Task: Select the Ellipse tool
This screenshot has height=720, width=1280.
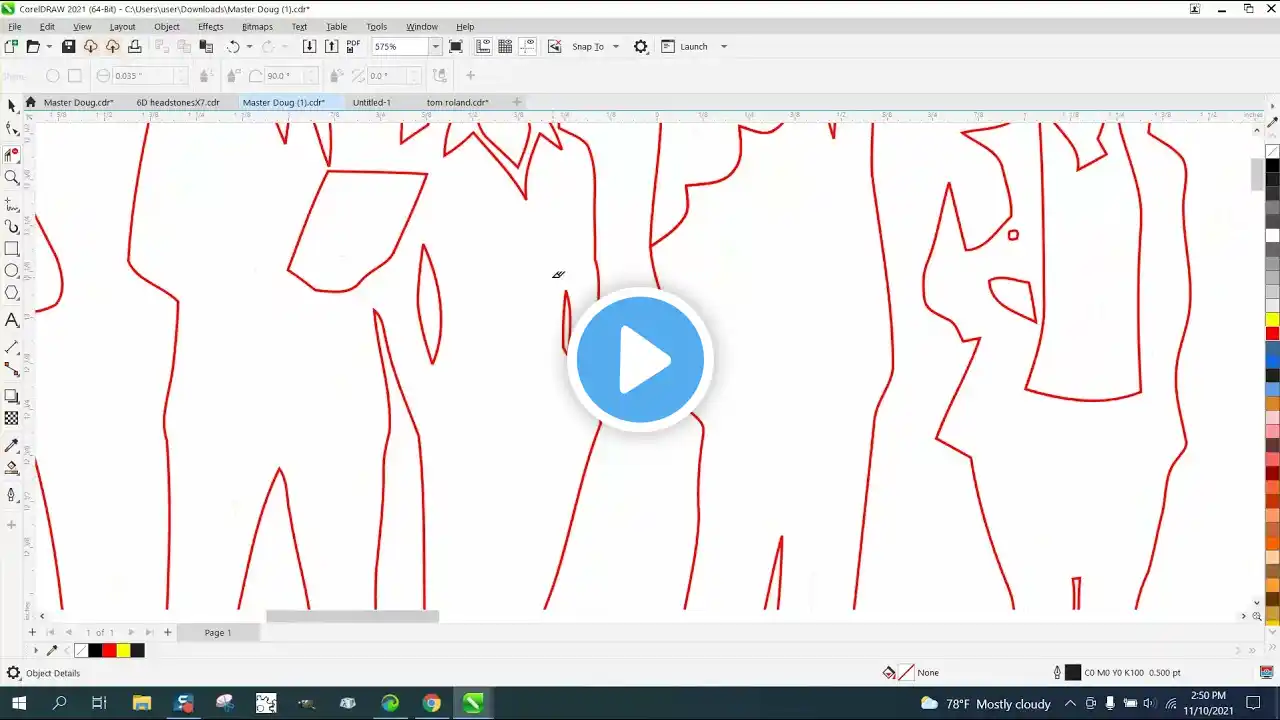Action: point(12,271)
